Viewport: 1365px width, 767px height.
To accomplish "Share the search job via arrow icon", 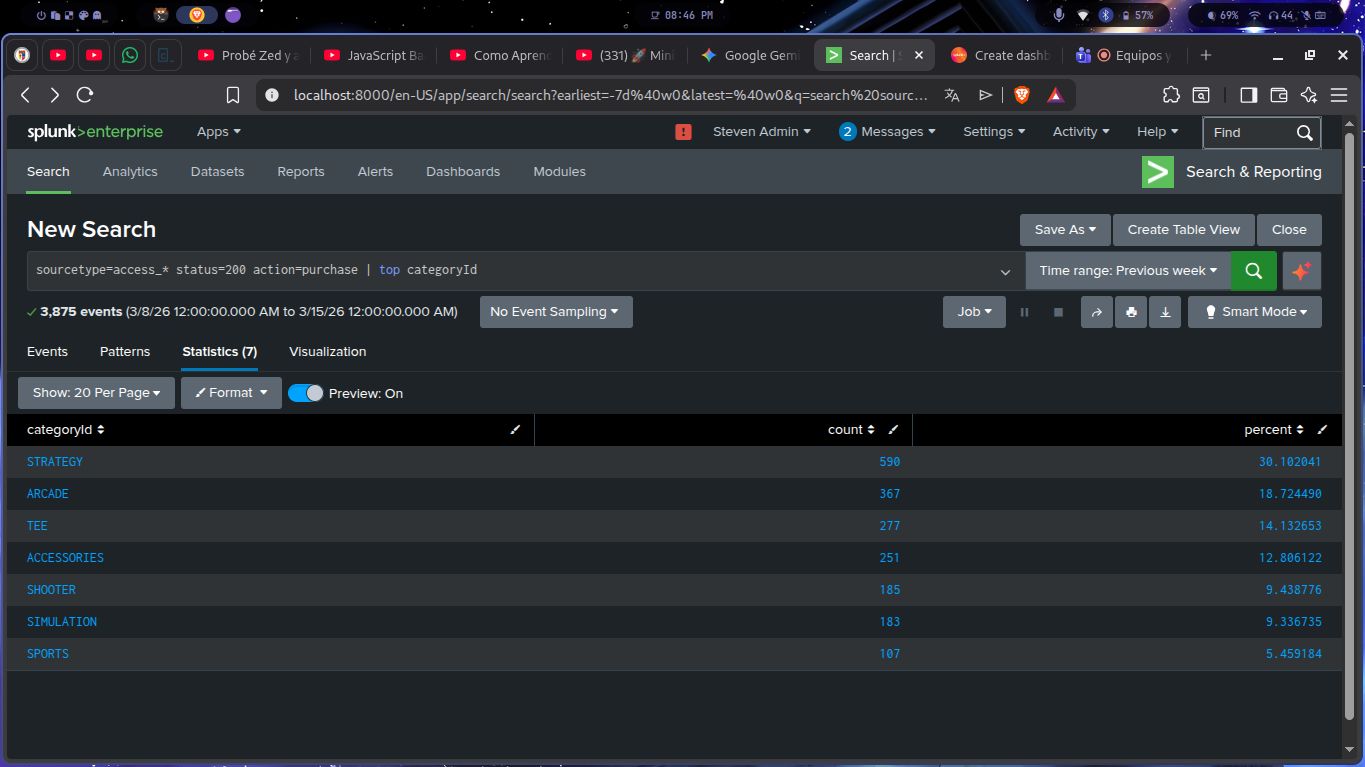I will pyautogui.click(x=1096, y=312).
